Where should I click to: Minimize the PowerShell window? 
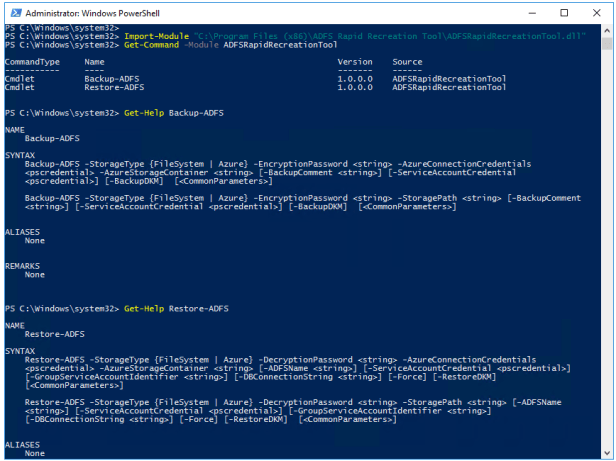point(532,13)
